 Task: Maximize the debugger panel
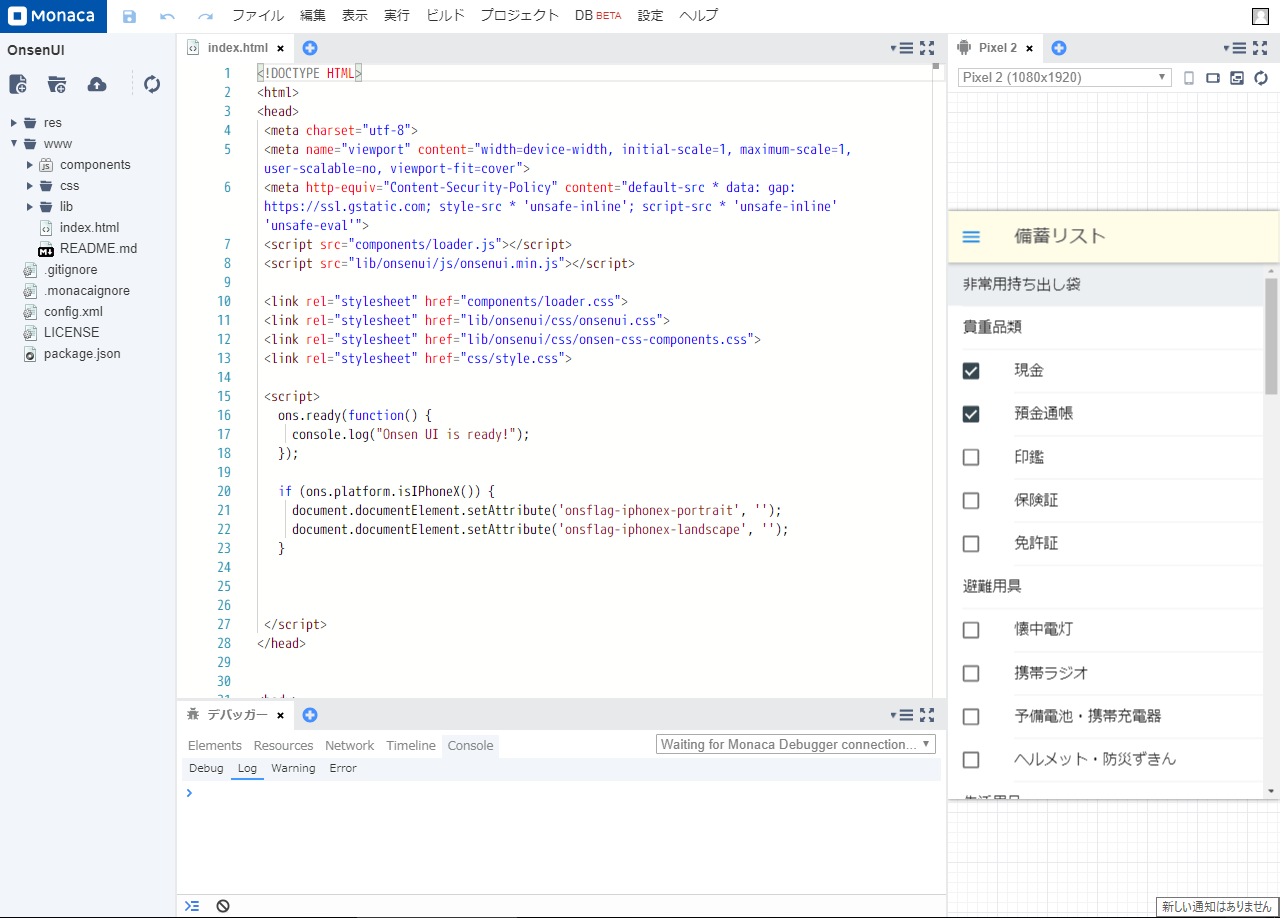click(x=927, y=715)
